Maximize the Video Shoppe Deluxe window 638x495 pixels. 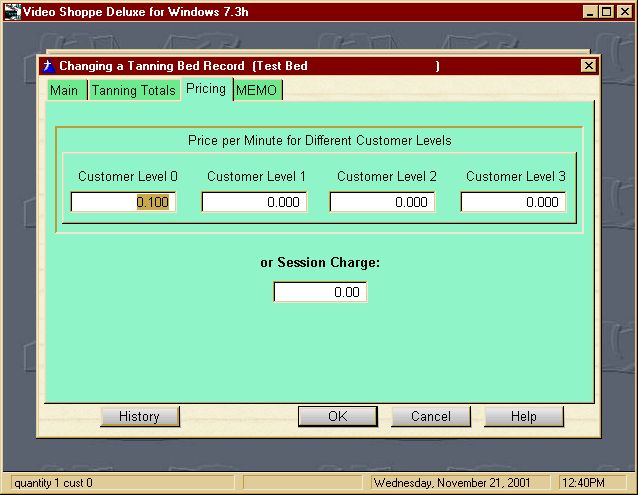click(x=608, y=12)
